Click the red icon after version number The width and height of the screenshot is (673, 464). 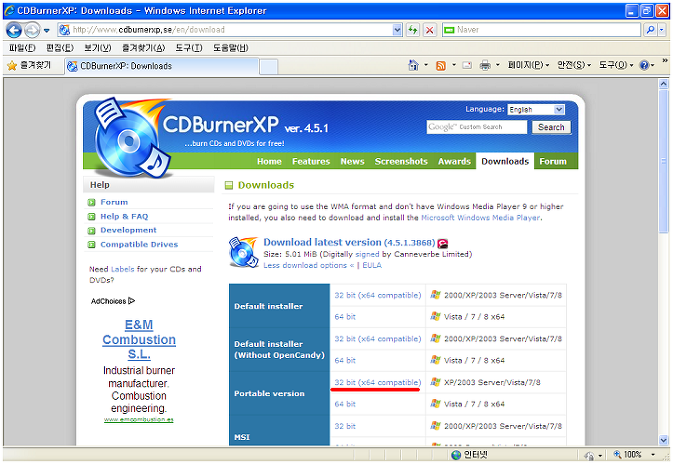click(x=443, y=243)
